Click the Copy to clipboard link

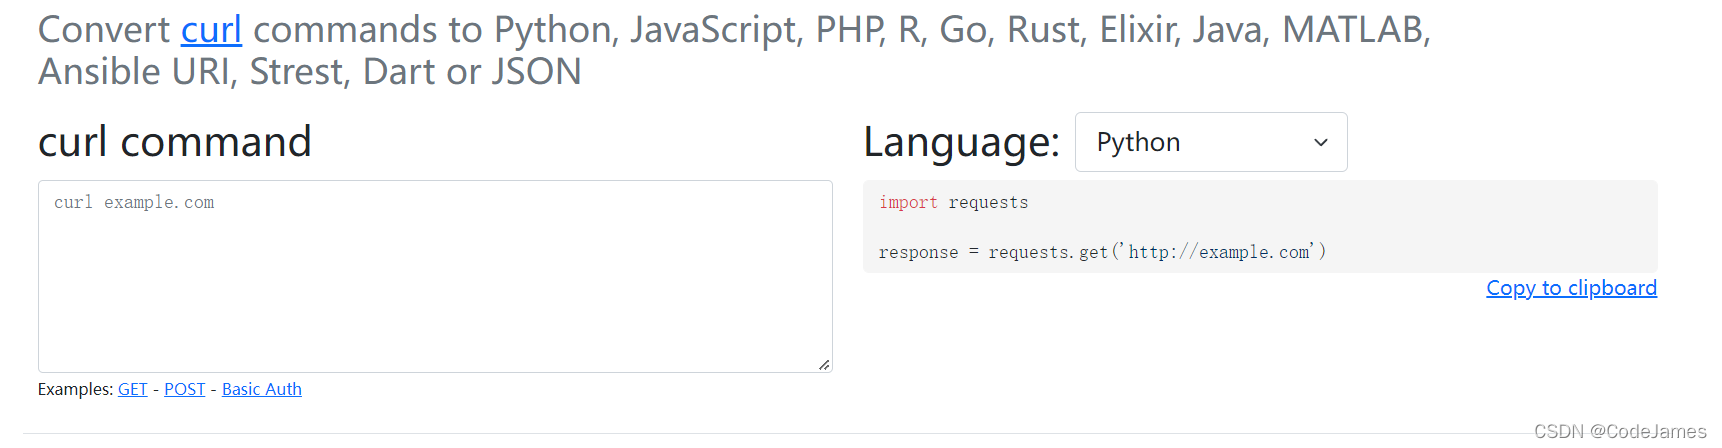pyautogui.click(x=1571, y=288)
